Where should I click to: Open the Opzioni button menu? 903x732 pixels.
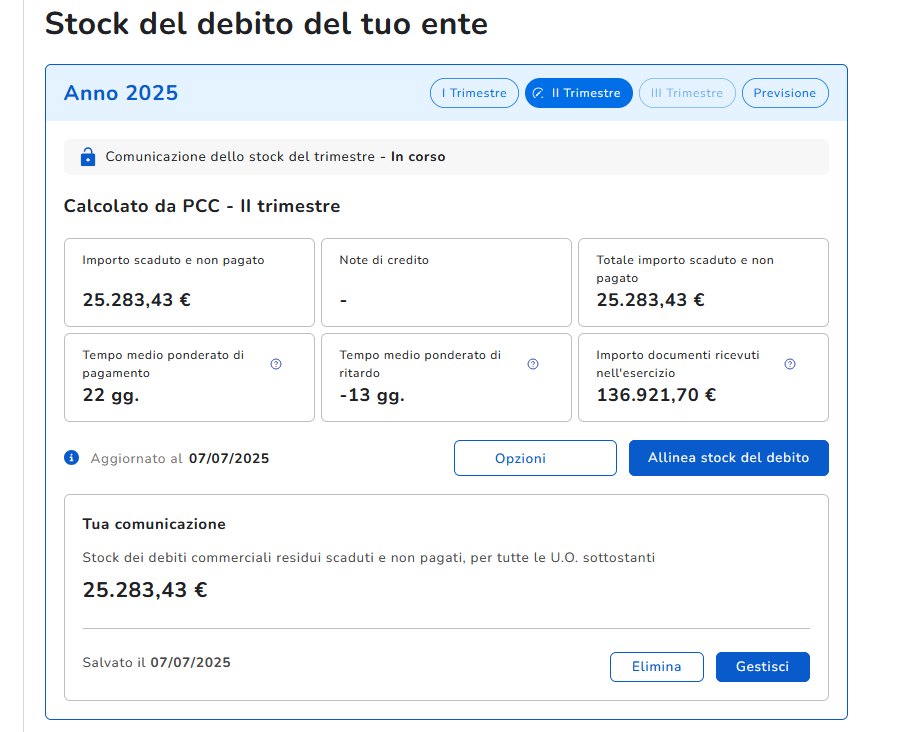pos(535,458)
